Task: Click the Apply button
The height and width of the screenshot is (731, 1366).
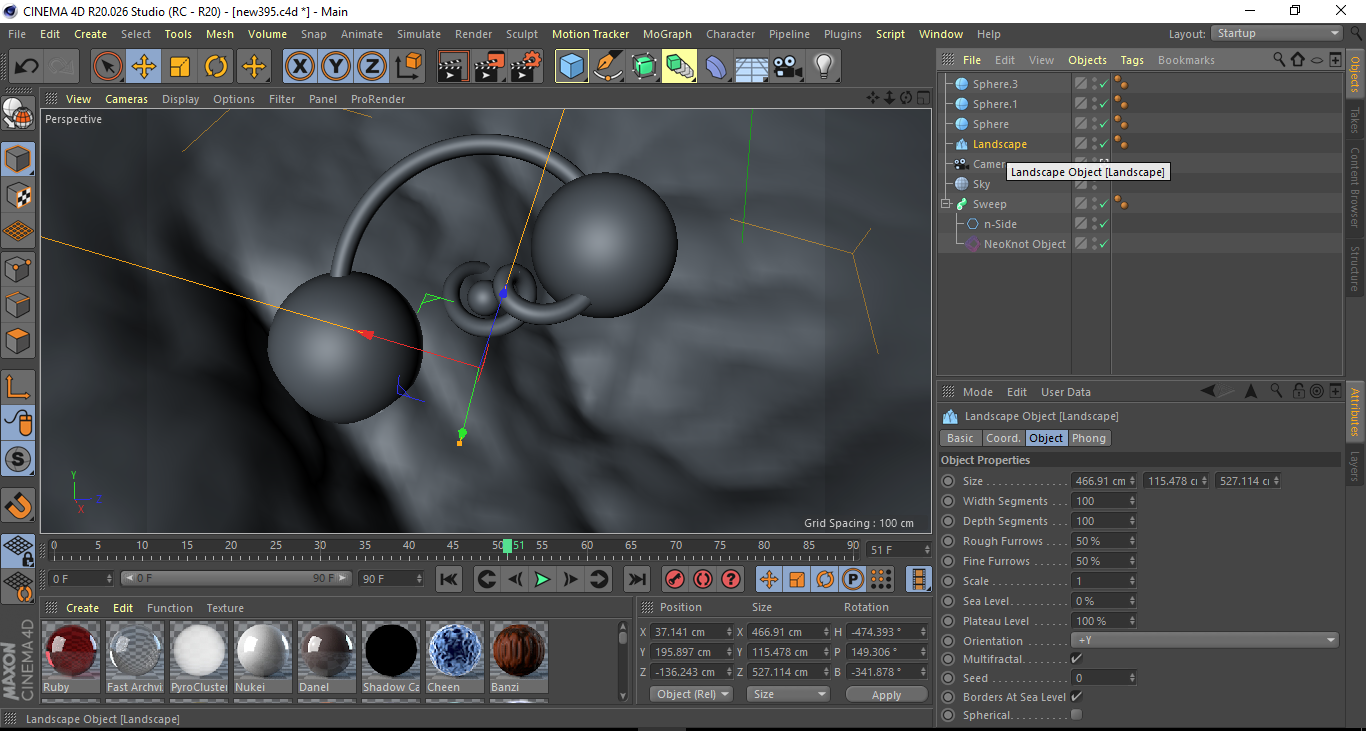Action: [x=886, y=694]
